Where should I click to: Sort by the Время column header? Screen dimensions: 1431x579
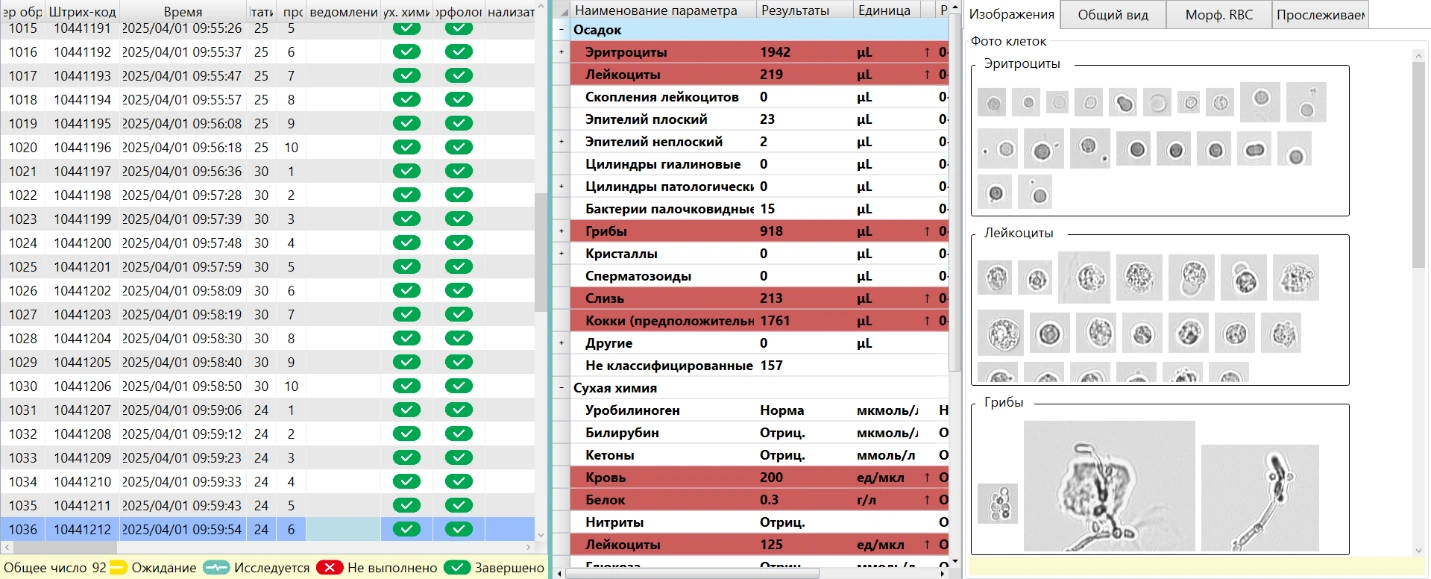coord(182,11)
